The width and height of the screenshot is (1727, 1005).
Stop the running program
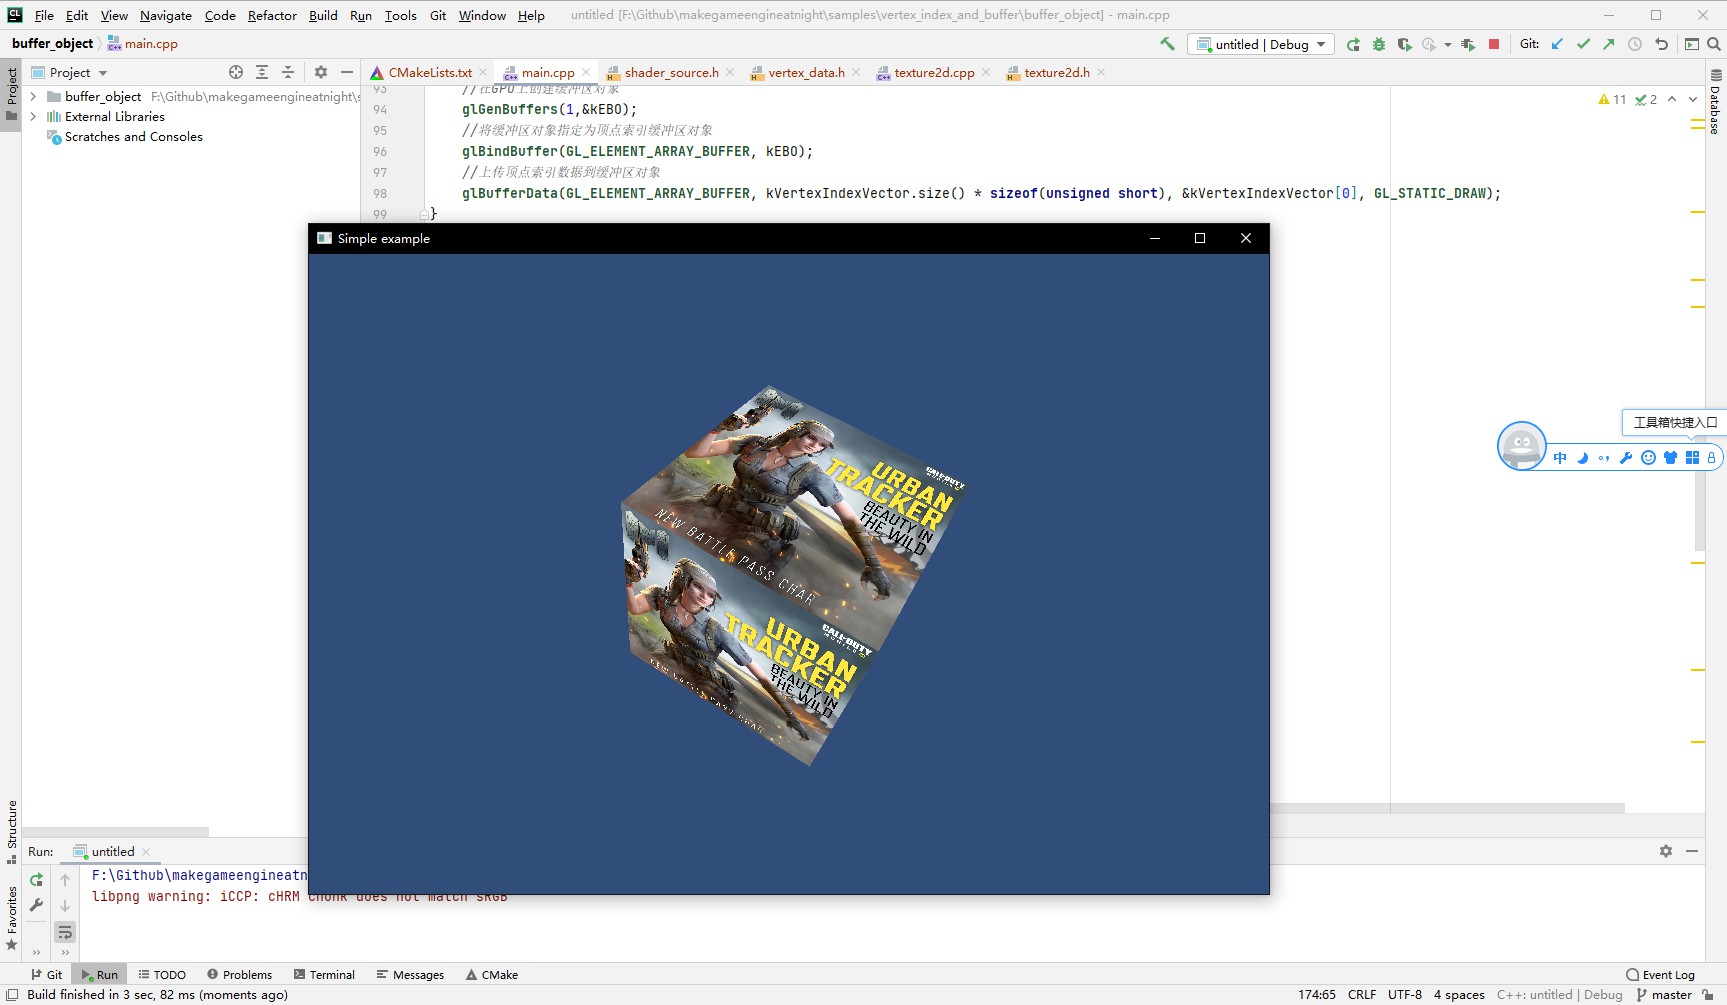pos(1494,44)
